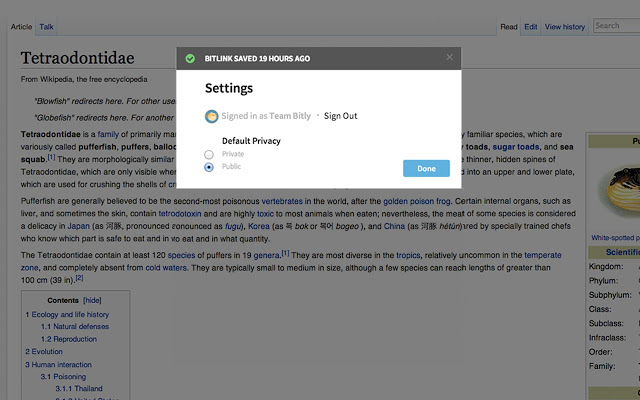Screen dimensions: 640x400
Task: Open the temperate zone link
Action: (542, 255)
